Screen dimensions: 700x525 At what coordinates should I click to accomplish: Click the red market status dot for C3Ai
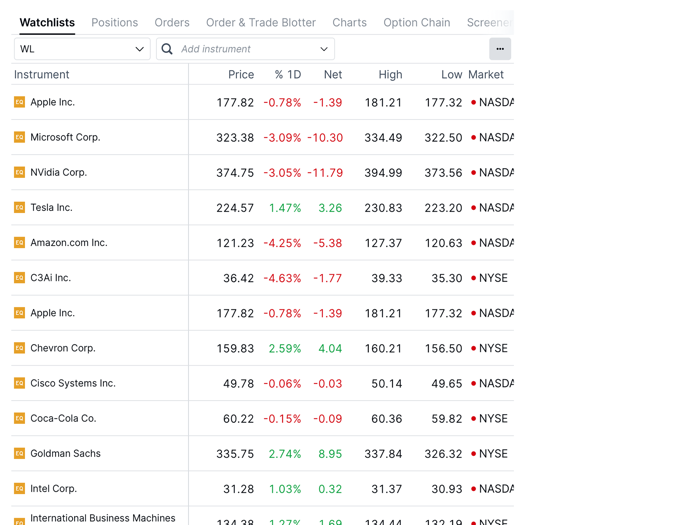pyautogui.click(x=473, y=278)
